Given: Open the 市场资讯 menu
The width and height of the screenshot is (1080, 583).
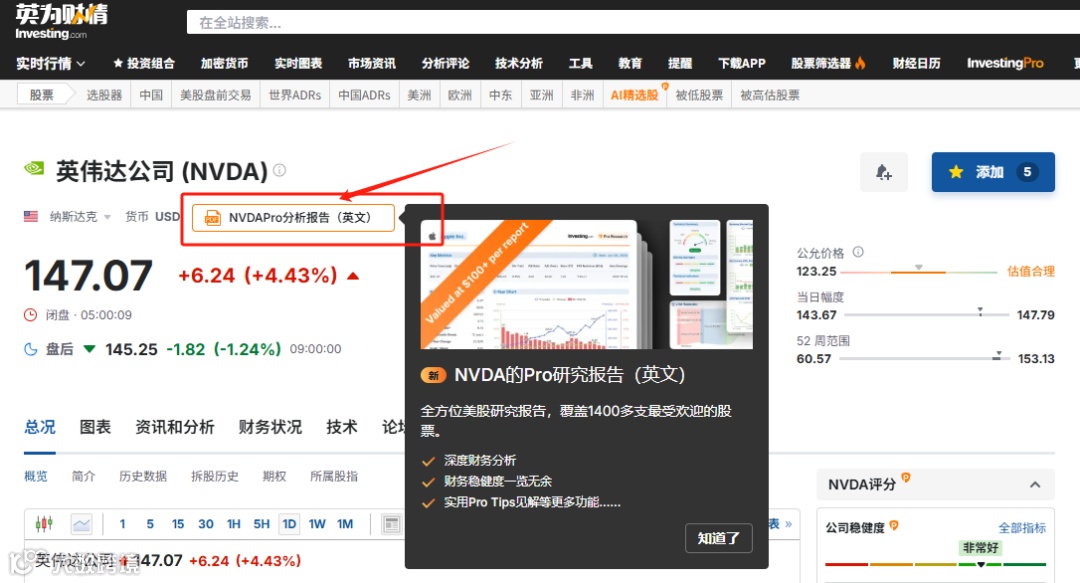Looking at the screenshot, I should tap(372, 63).
